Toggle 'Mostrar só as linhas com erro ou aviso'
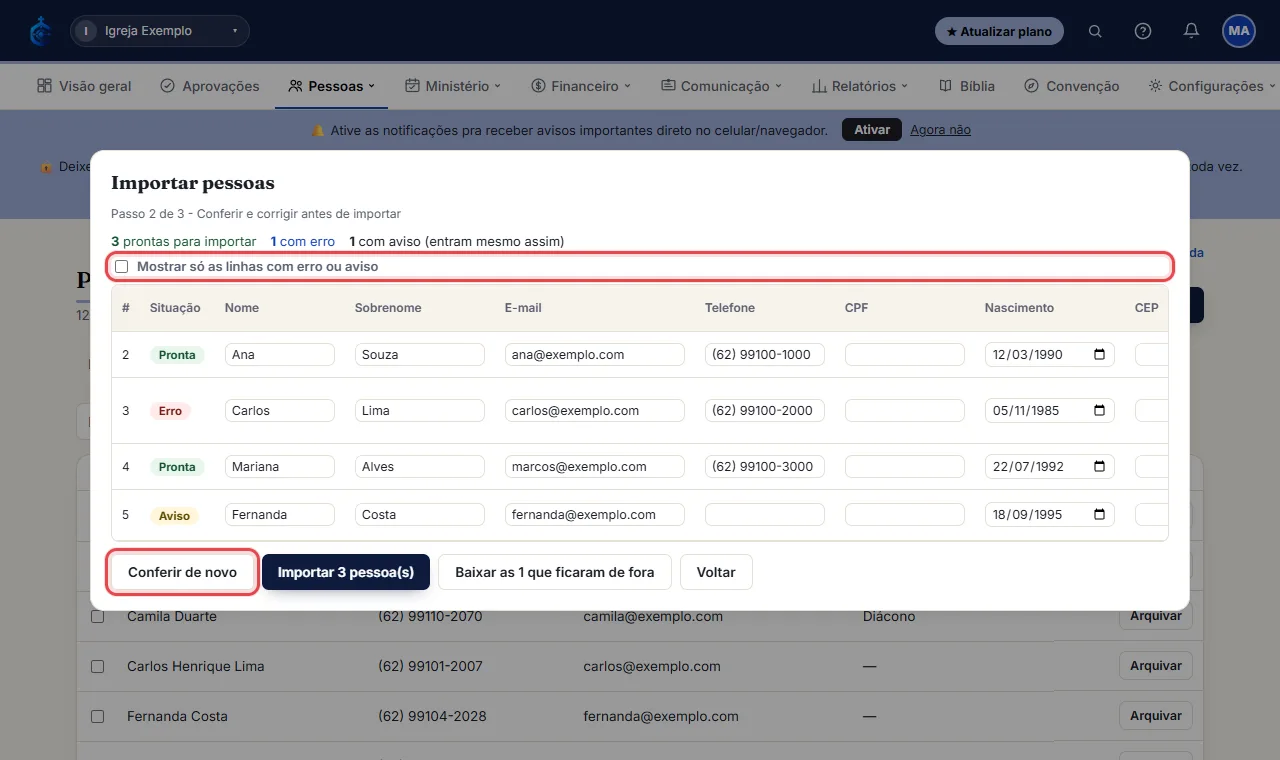Viewport: 1280px width, 760px height. click(122, 267)
